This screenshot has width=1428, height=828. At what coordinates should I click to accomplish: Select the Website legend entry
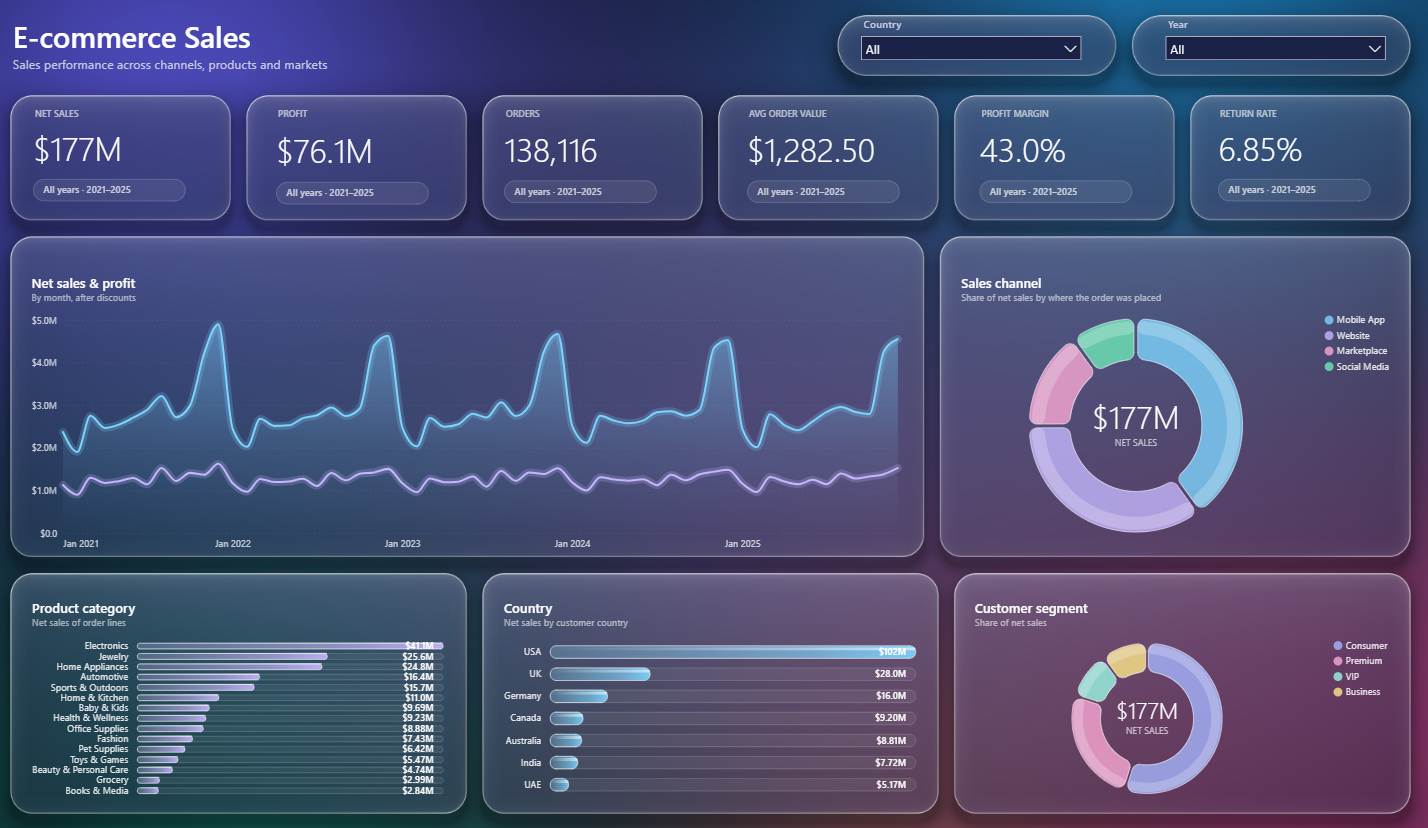(1346, 336)
